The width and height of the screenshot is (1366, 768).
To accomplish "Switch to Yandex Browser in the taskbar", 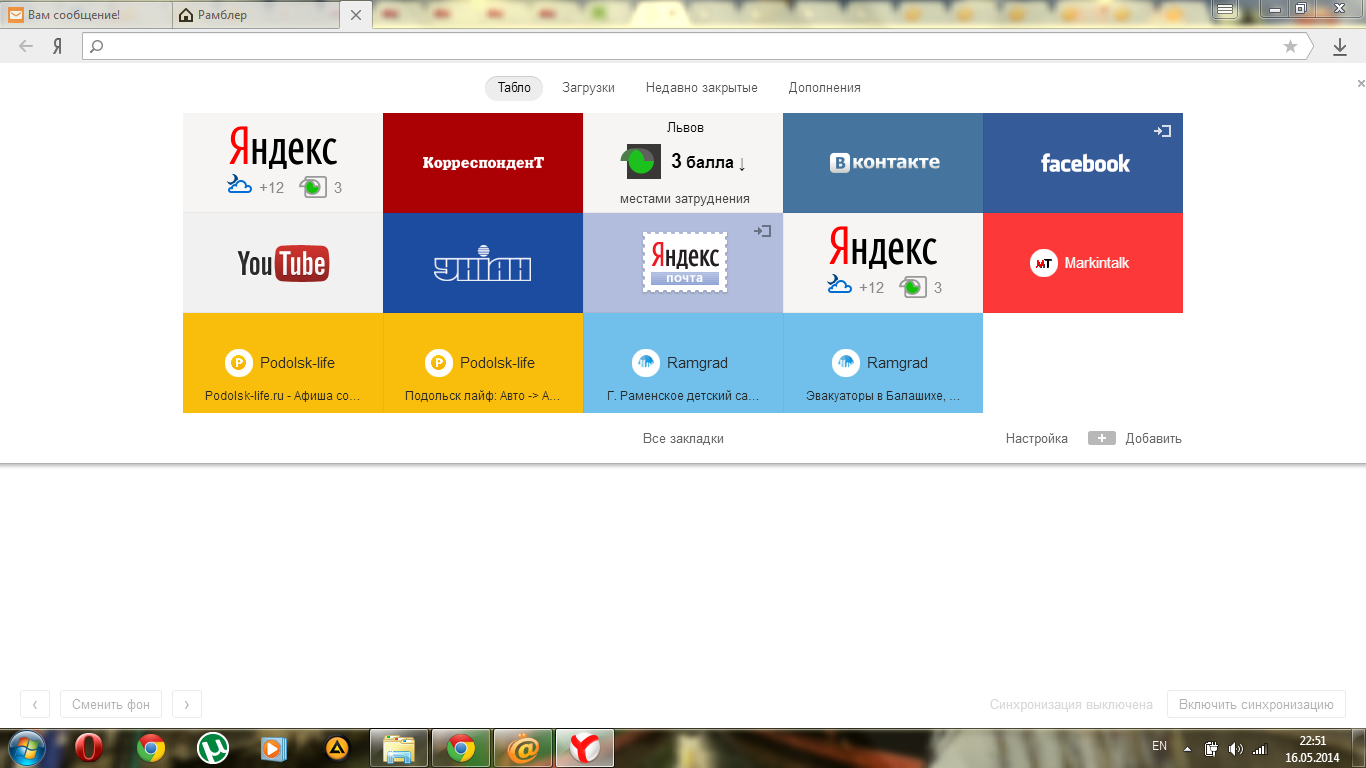I will pyautogui.click(x=585, y=748).
